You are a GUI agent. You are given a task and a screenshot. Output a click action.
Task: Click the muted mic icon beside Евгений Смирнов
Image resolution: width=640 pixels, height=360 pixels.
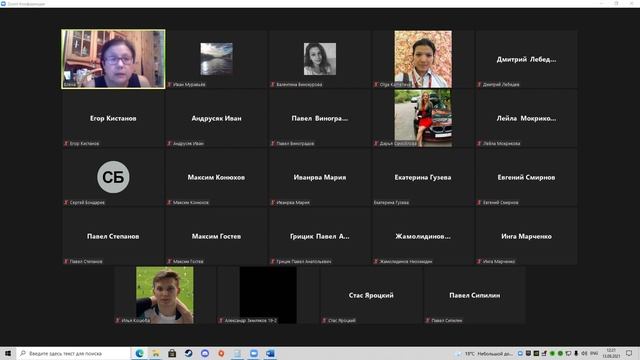[479, 202]
